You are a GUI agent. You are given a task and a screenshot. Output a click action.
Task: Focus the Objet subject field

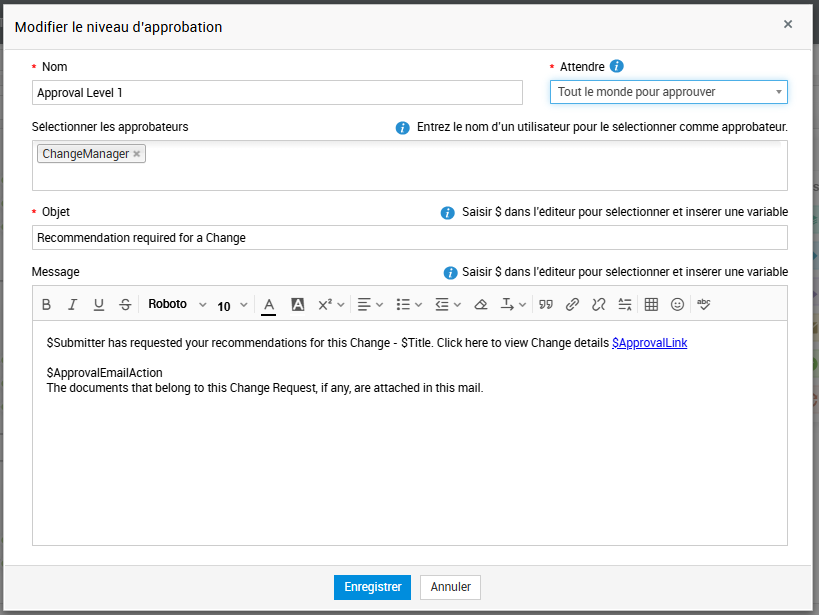point(409,238)
